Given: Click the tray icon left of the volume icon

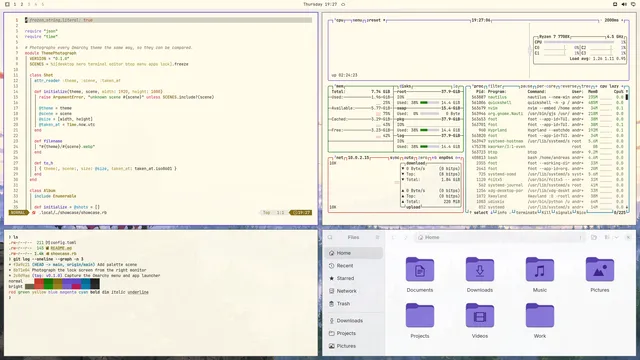Looking at the screenshot, I should 615,4.
